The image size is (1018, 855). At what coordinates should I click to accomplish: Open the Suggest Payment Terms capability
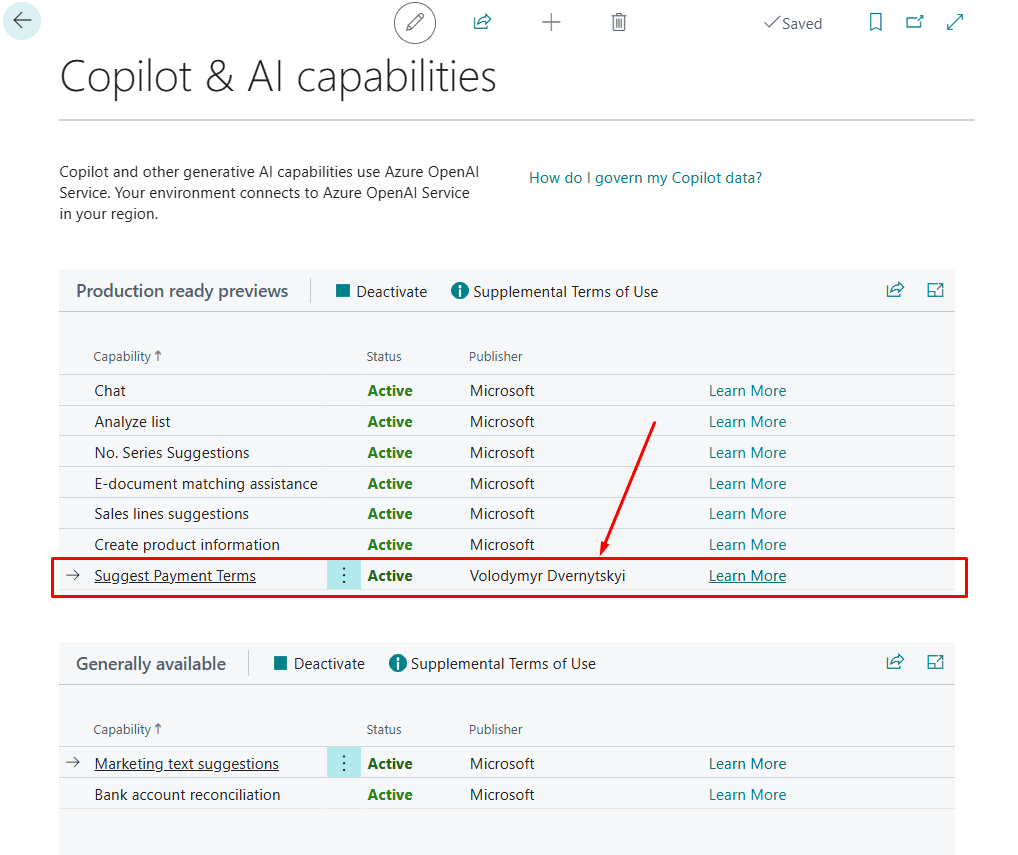175,576
